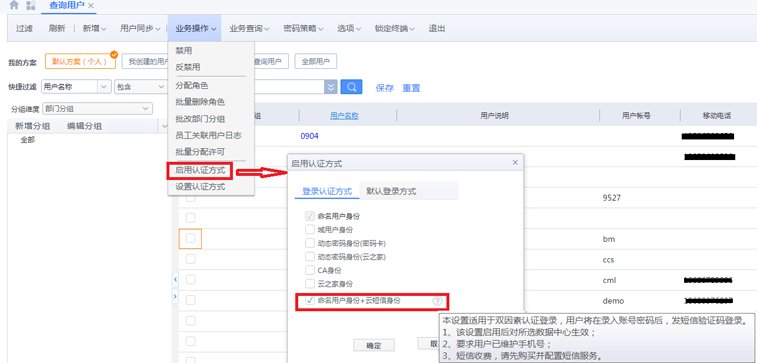Open user 0904 link
Screen dimensions: 757x363
(x=309, y=136)
